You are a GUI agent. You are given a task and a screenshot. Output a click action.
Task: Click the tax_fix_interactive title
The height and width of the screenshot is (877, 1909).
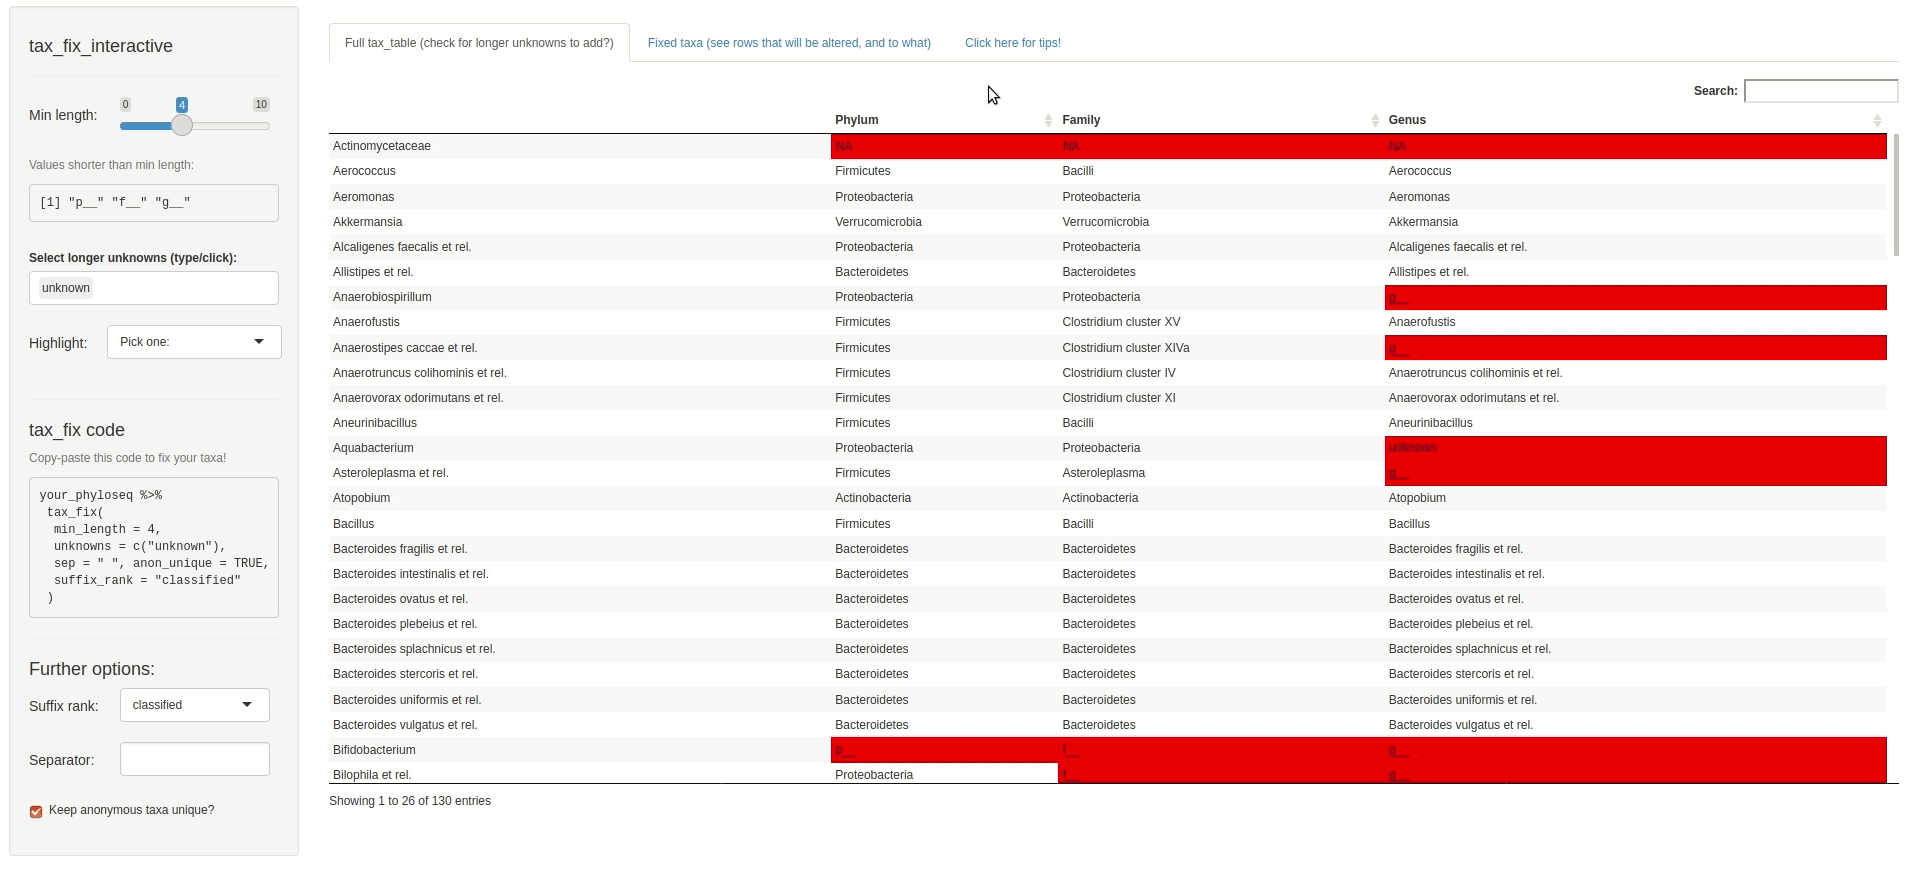[101, 46]
